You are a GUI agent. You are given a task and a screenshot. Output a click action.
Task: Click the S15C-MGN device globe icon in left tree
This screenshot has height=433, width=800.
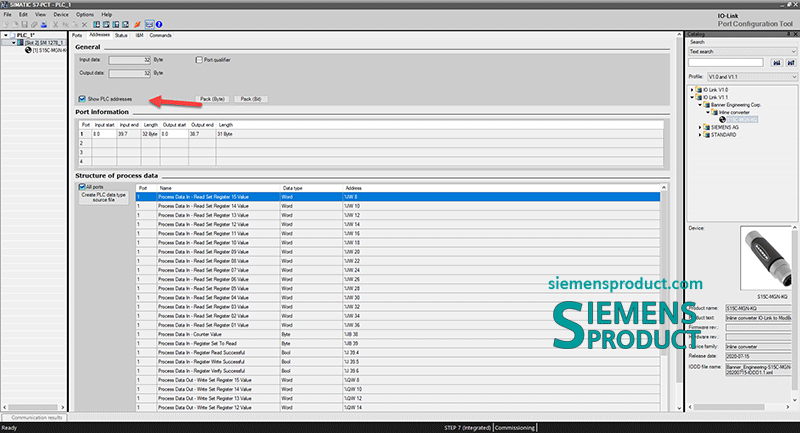(28, 50)
